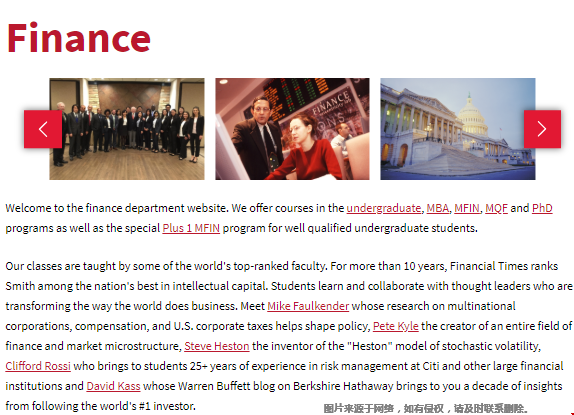
Task: Open the Capitol building photo
Action: pyautogui.click(x=458, y=129)
